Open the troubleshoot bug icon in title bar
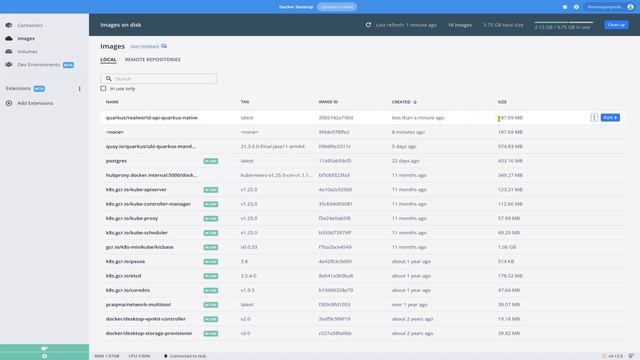The height and width of the screenshot is (360, 640). click(x=565, y=7)
